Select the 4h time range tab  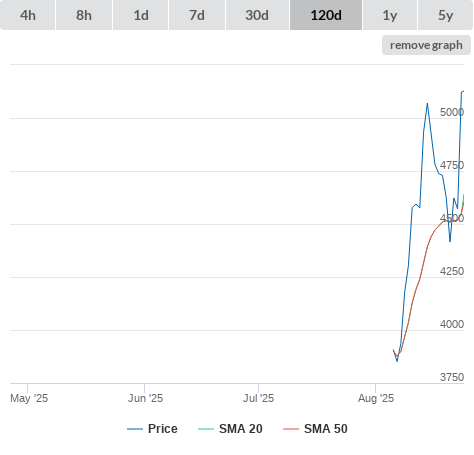point(27,15)
